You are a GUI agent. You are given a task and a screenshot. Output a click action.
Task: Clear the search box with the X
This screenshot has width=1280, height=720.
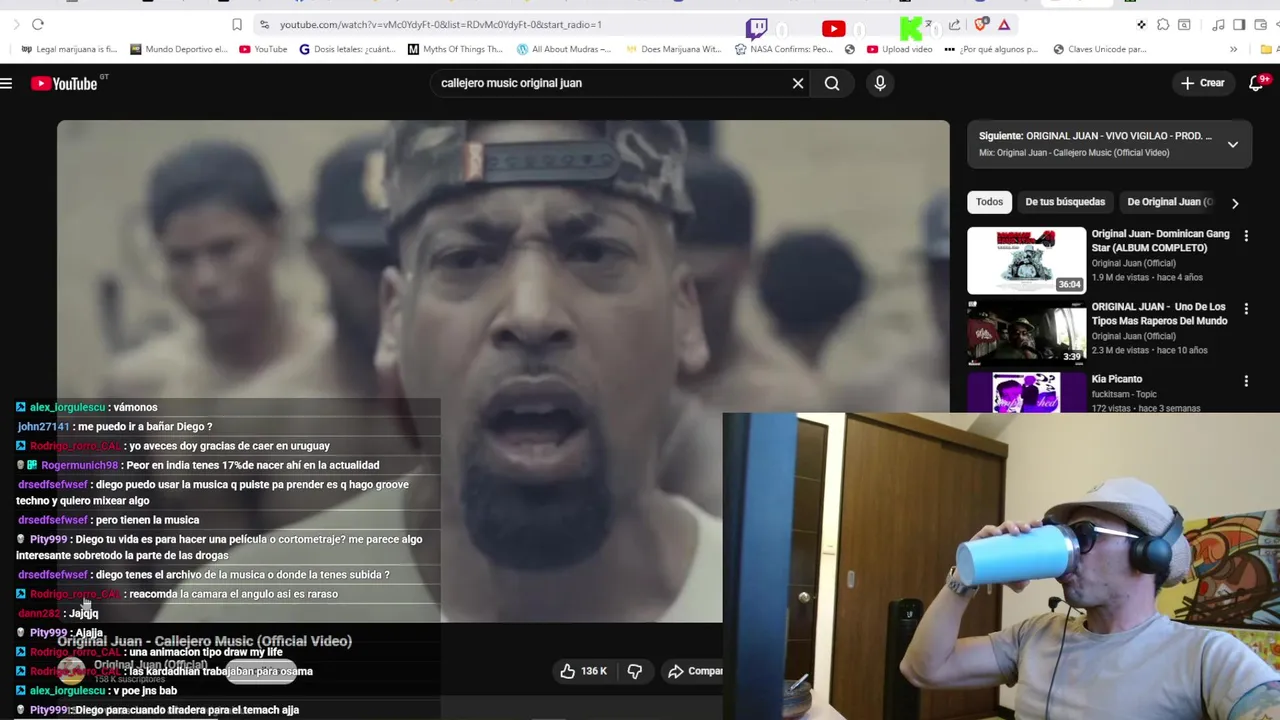(798, 83)
